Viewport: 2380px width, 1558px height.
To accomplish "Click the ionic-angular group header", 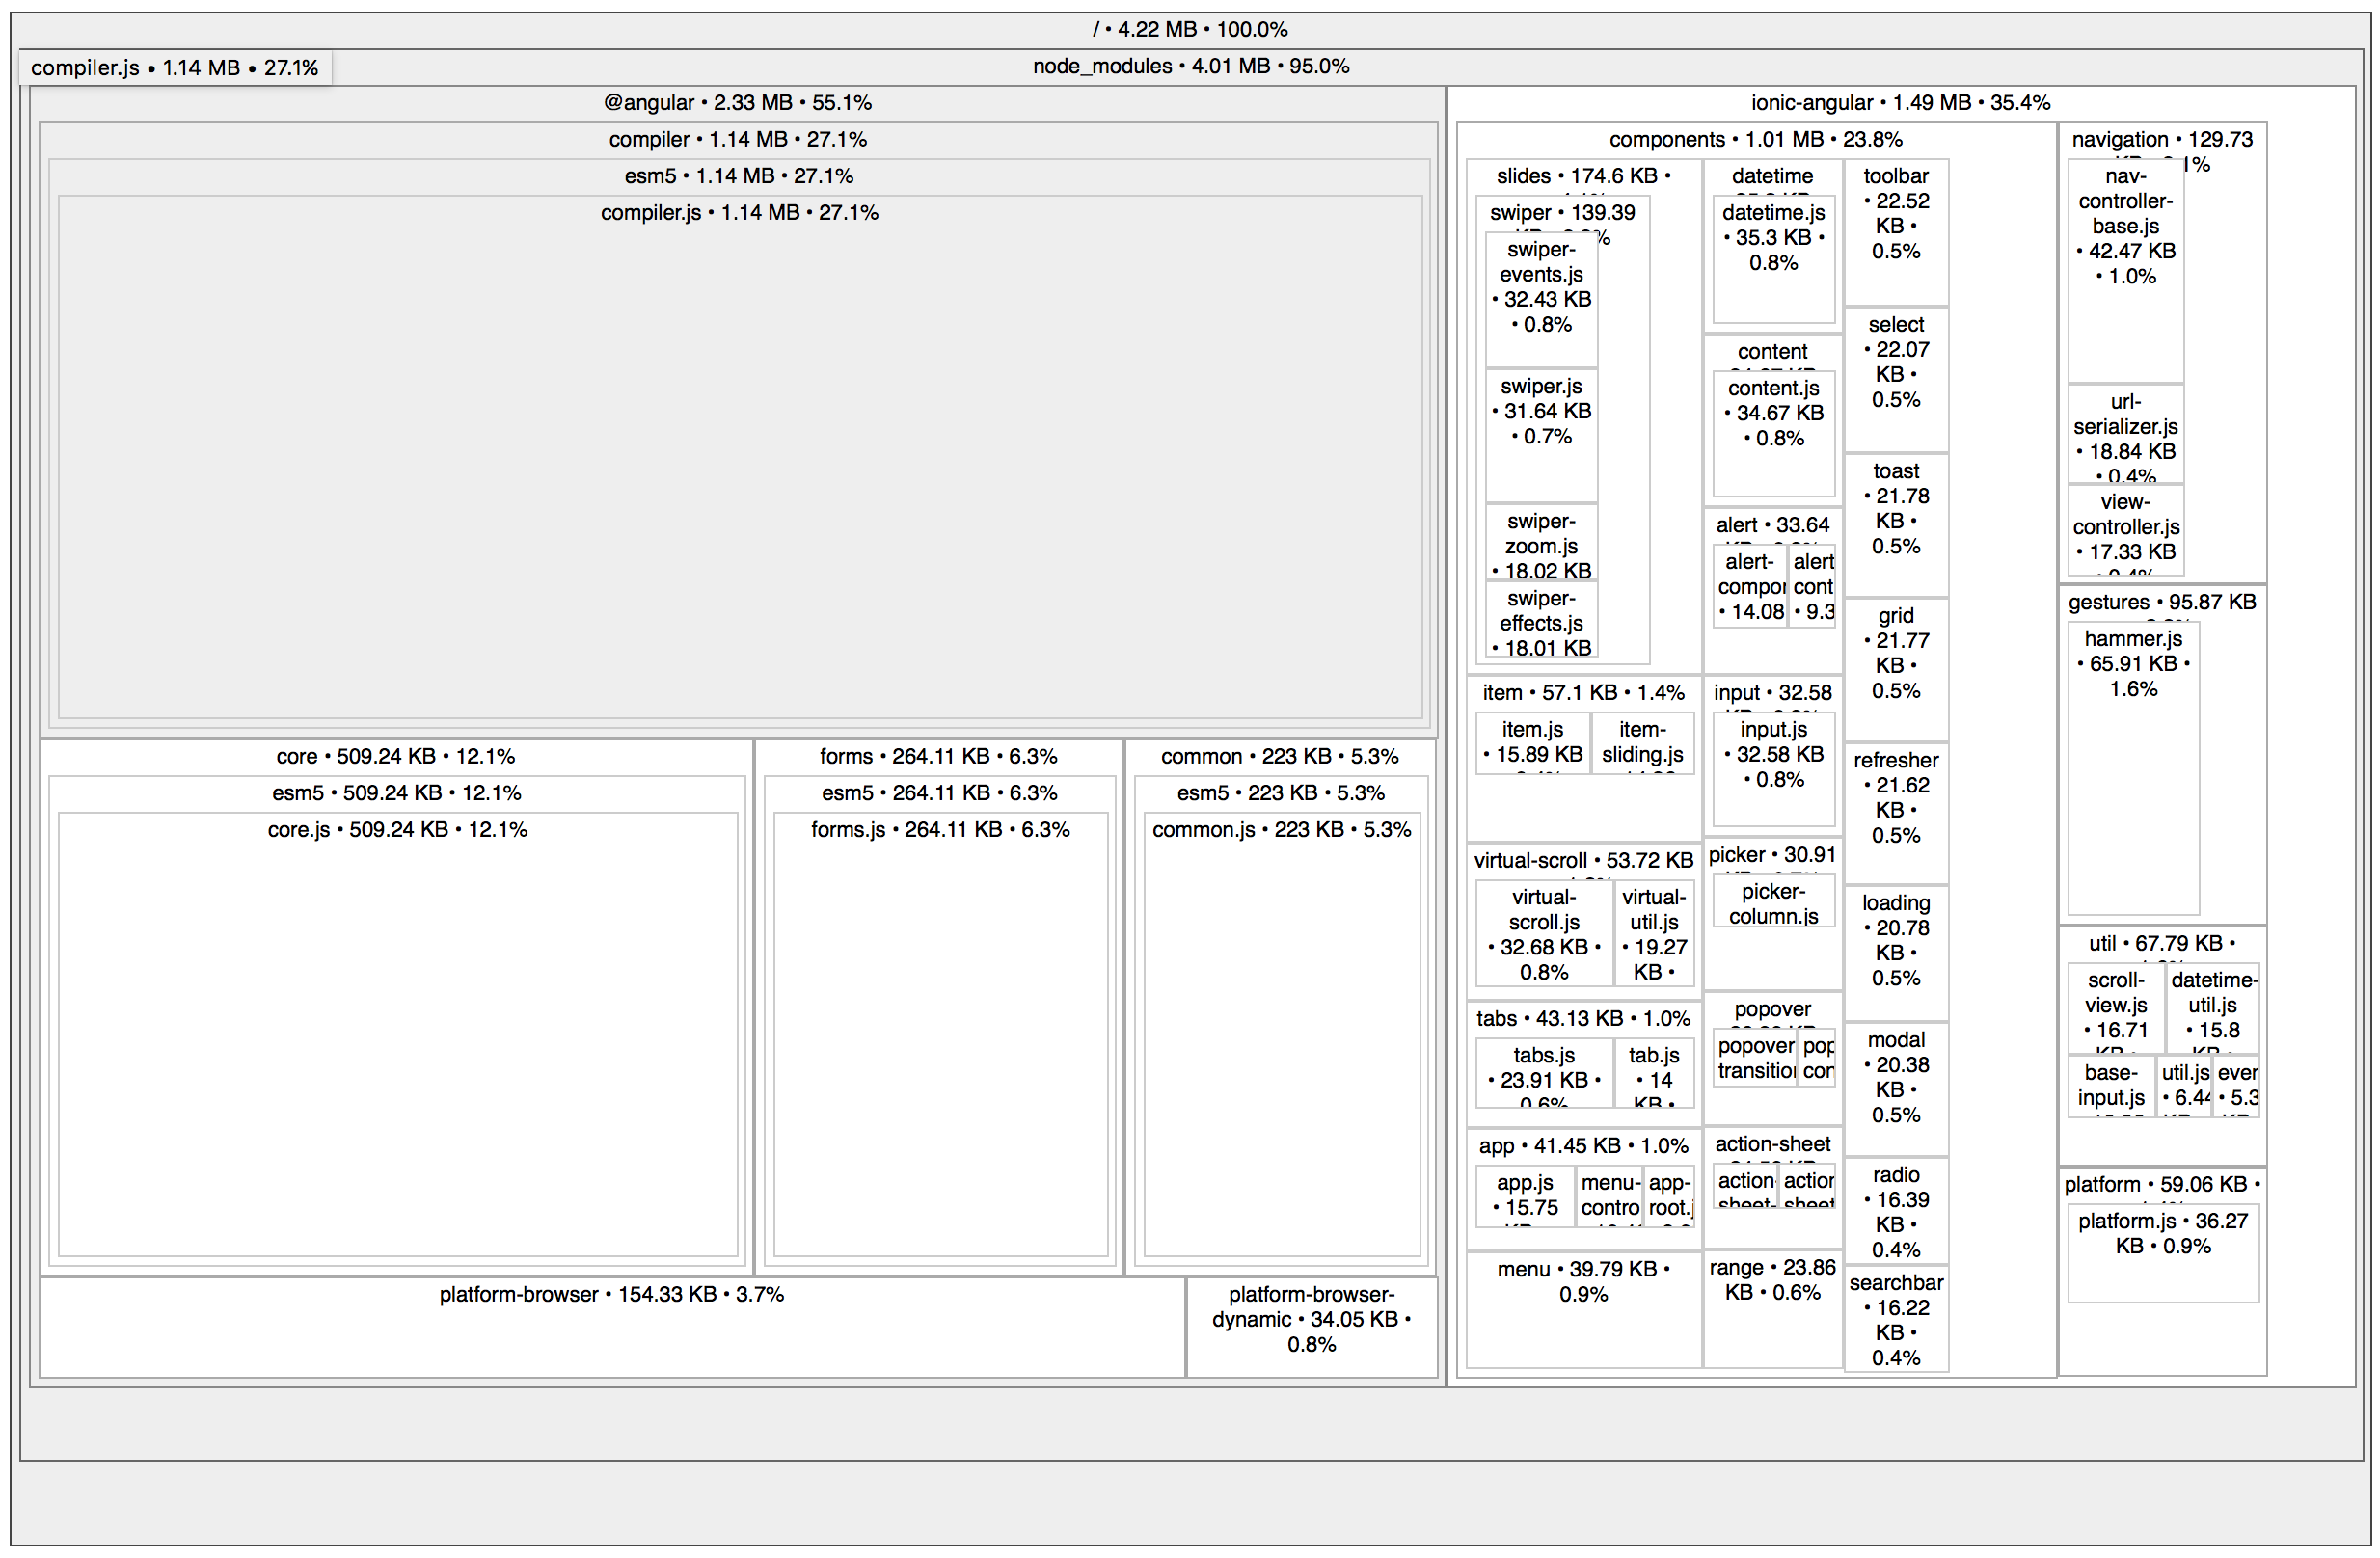I will 1899,103.
